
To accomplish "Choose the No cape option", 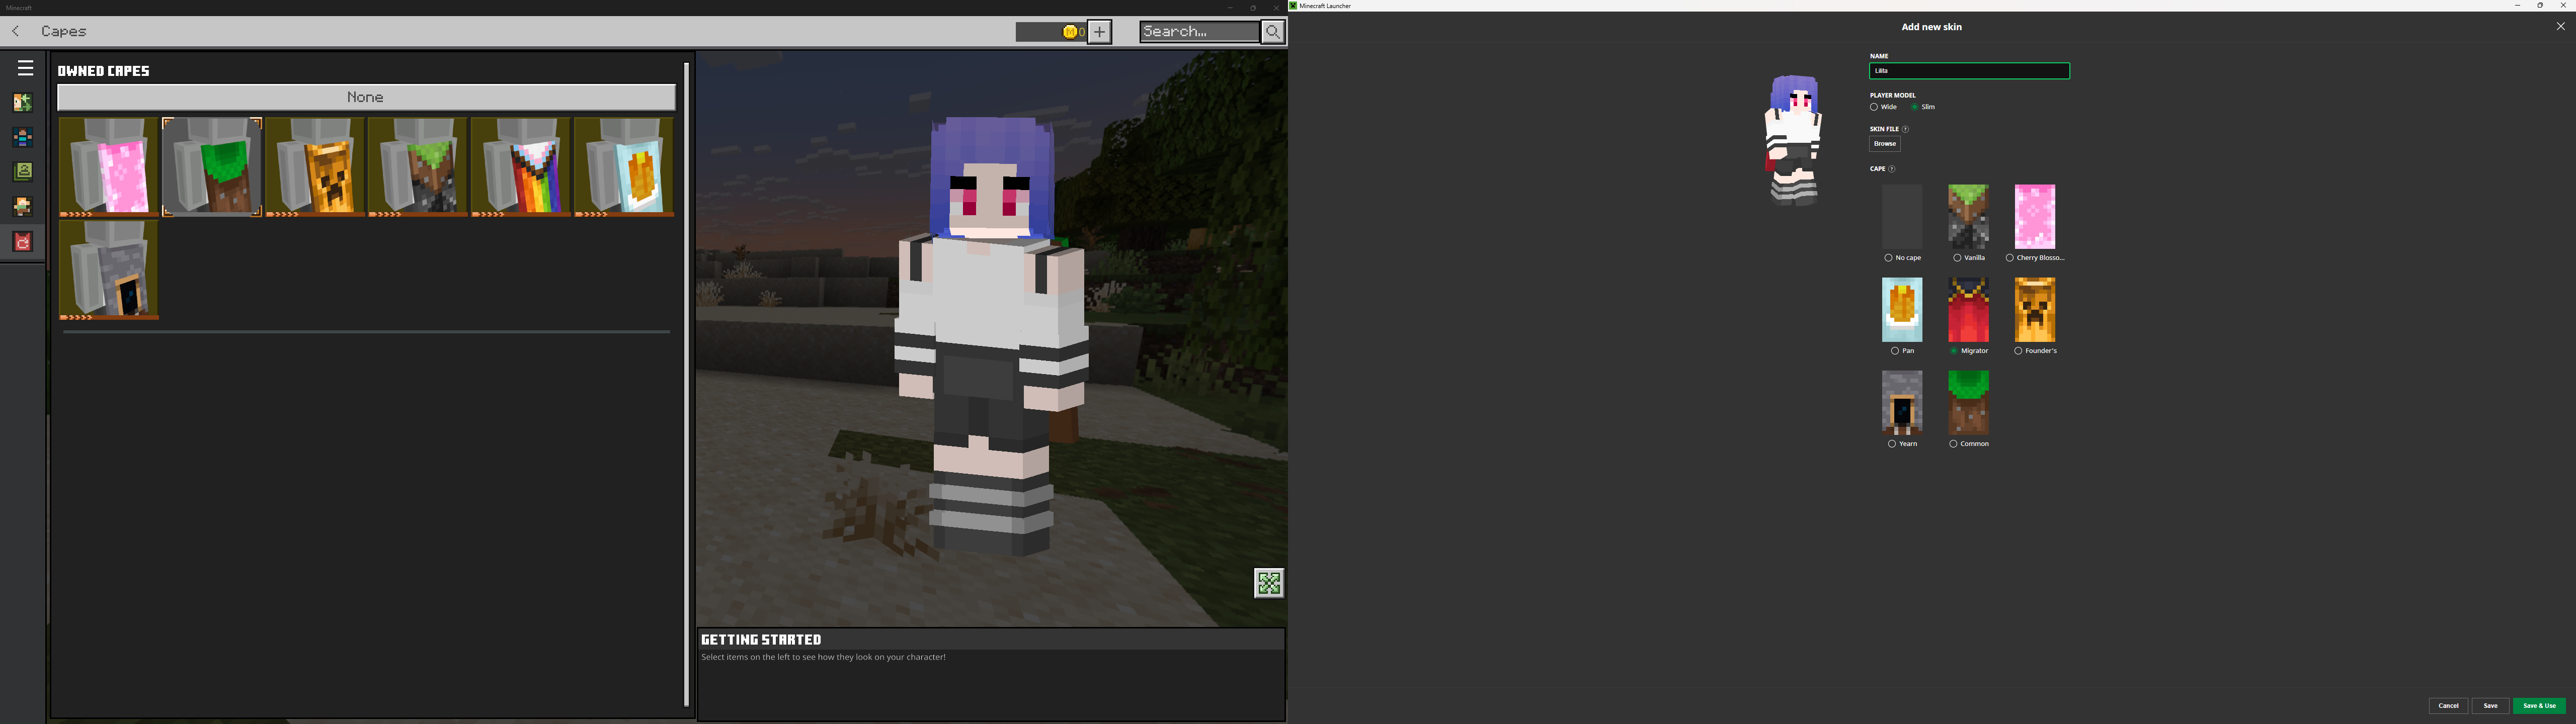I will (x=1888, y=258).
